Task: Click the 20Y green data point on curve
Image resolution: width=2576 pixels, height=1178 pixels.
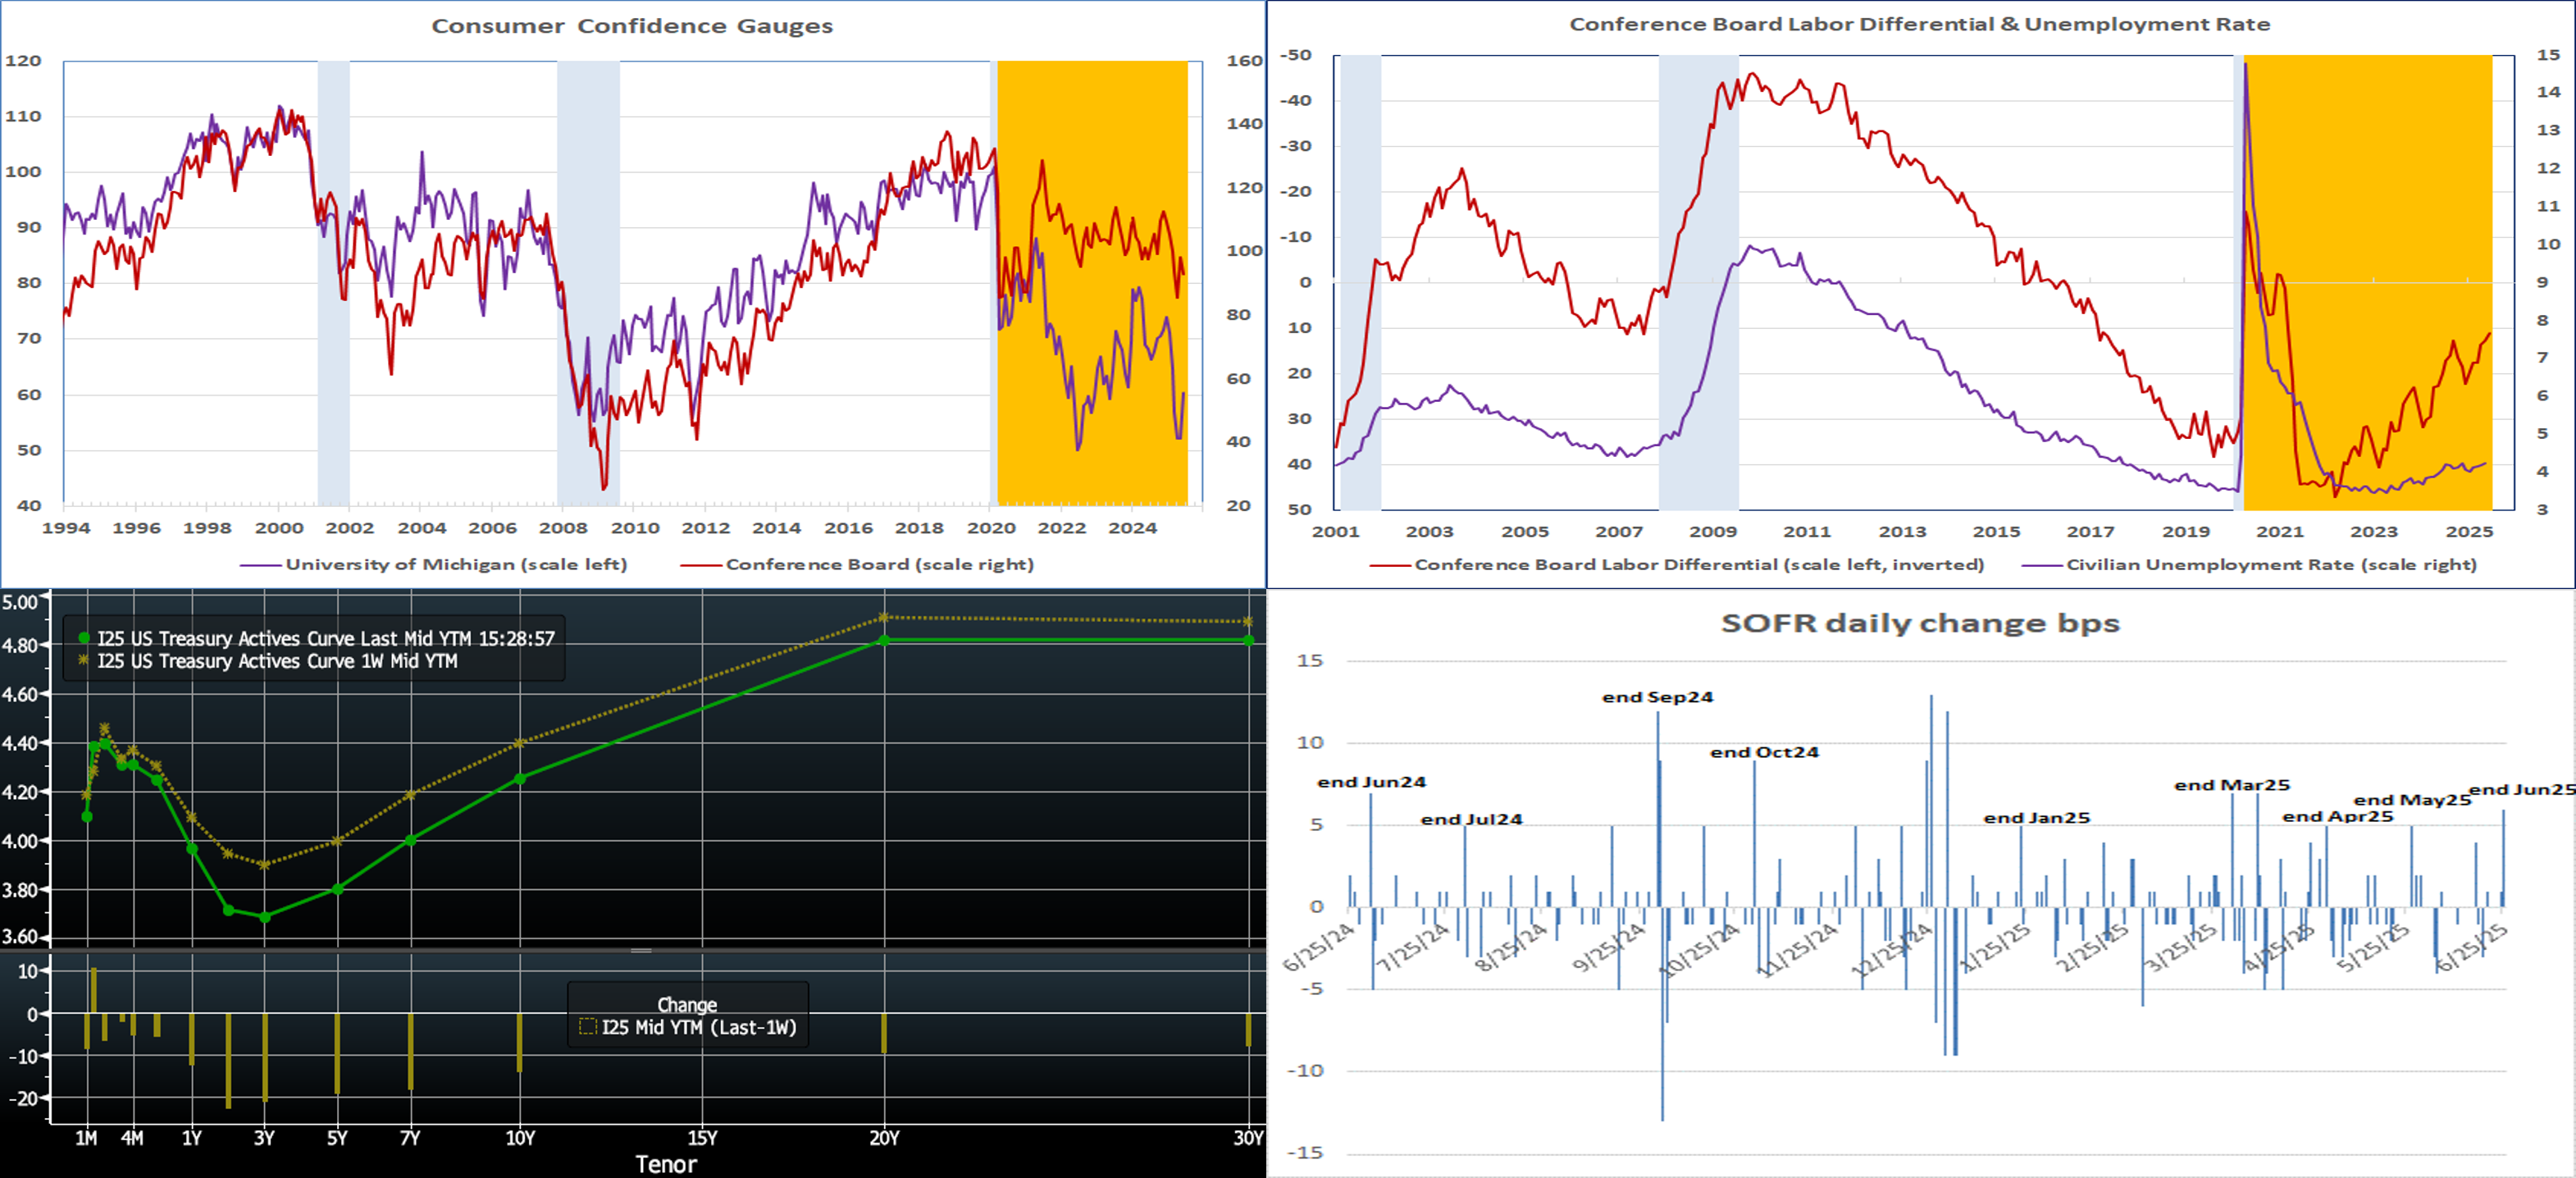Action: point(884,640)
